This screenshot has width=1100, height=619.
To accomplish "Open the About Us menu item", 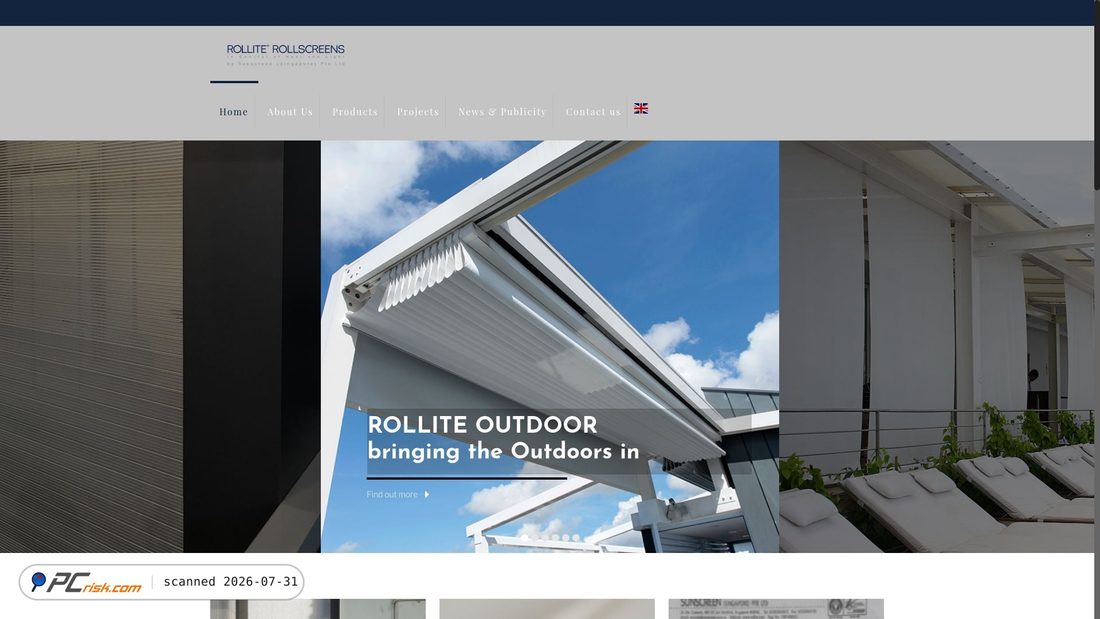I will [290, 112].
